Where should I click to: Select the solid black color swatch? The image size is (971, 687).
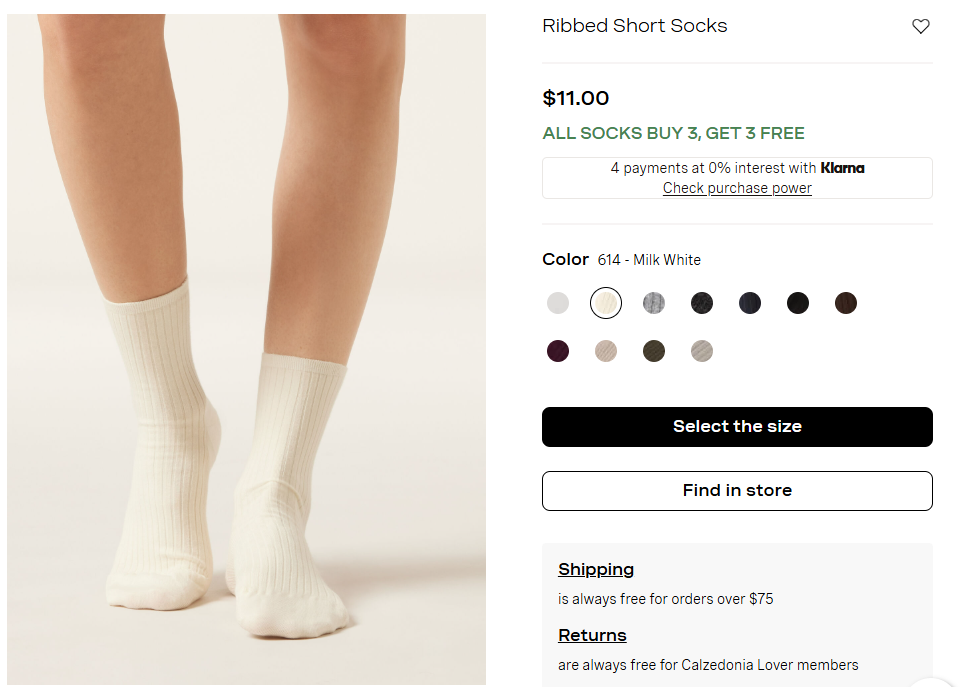pos(798,303)
